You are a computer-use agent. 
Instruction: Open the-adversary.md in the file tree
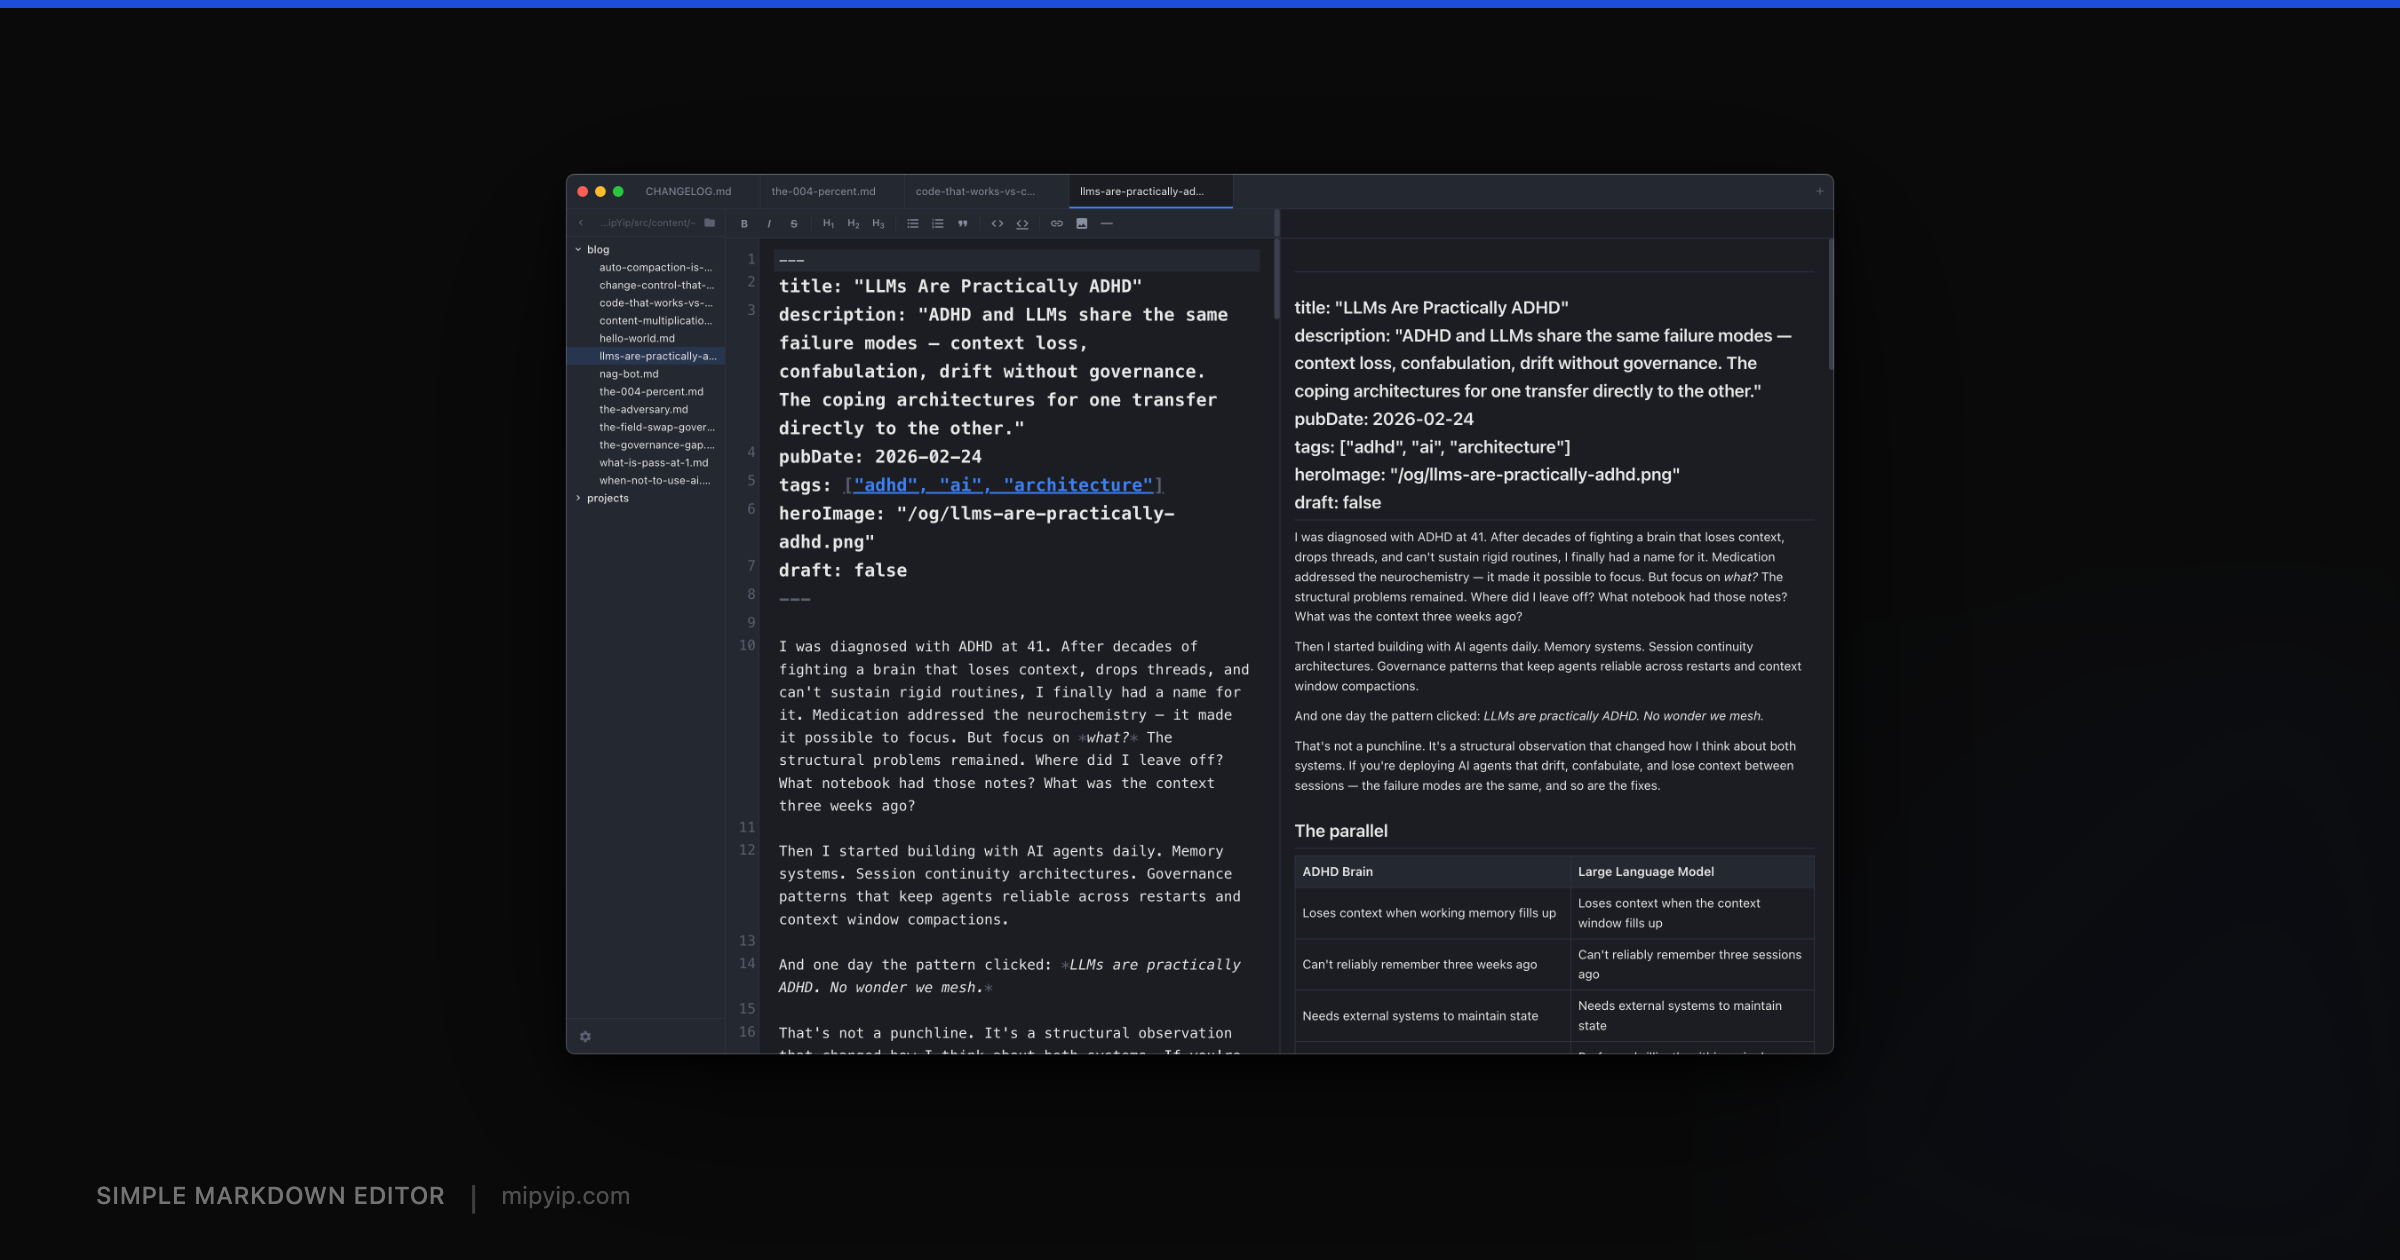[644, 409]
